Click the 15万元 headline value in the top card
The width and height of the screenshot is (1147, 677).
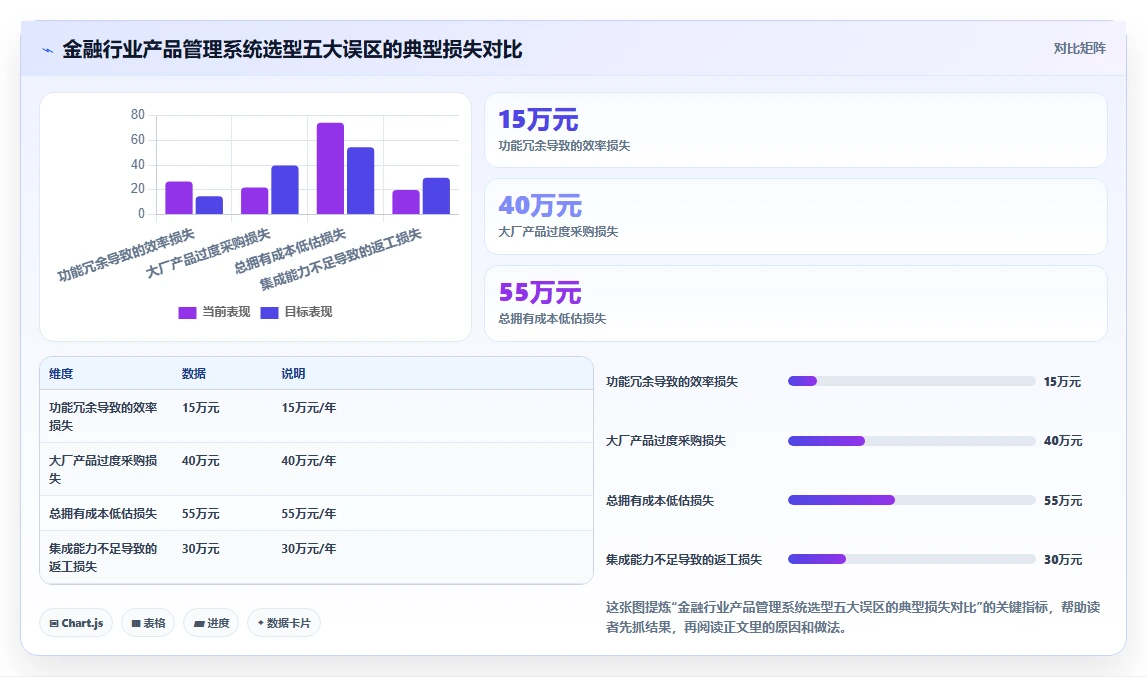538,119
